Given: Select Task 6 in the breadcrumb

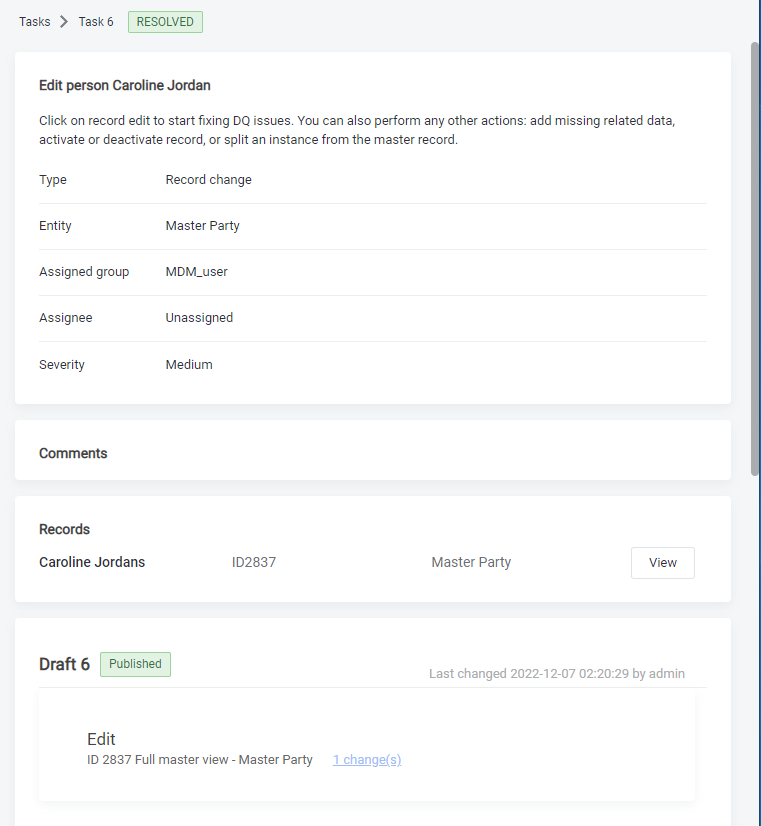Looking at the screenshot, I should [96, 21].
